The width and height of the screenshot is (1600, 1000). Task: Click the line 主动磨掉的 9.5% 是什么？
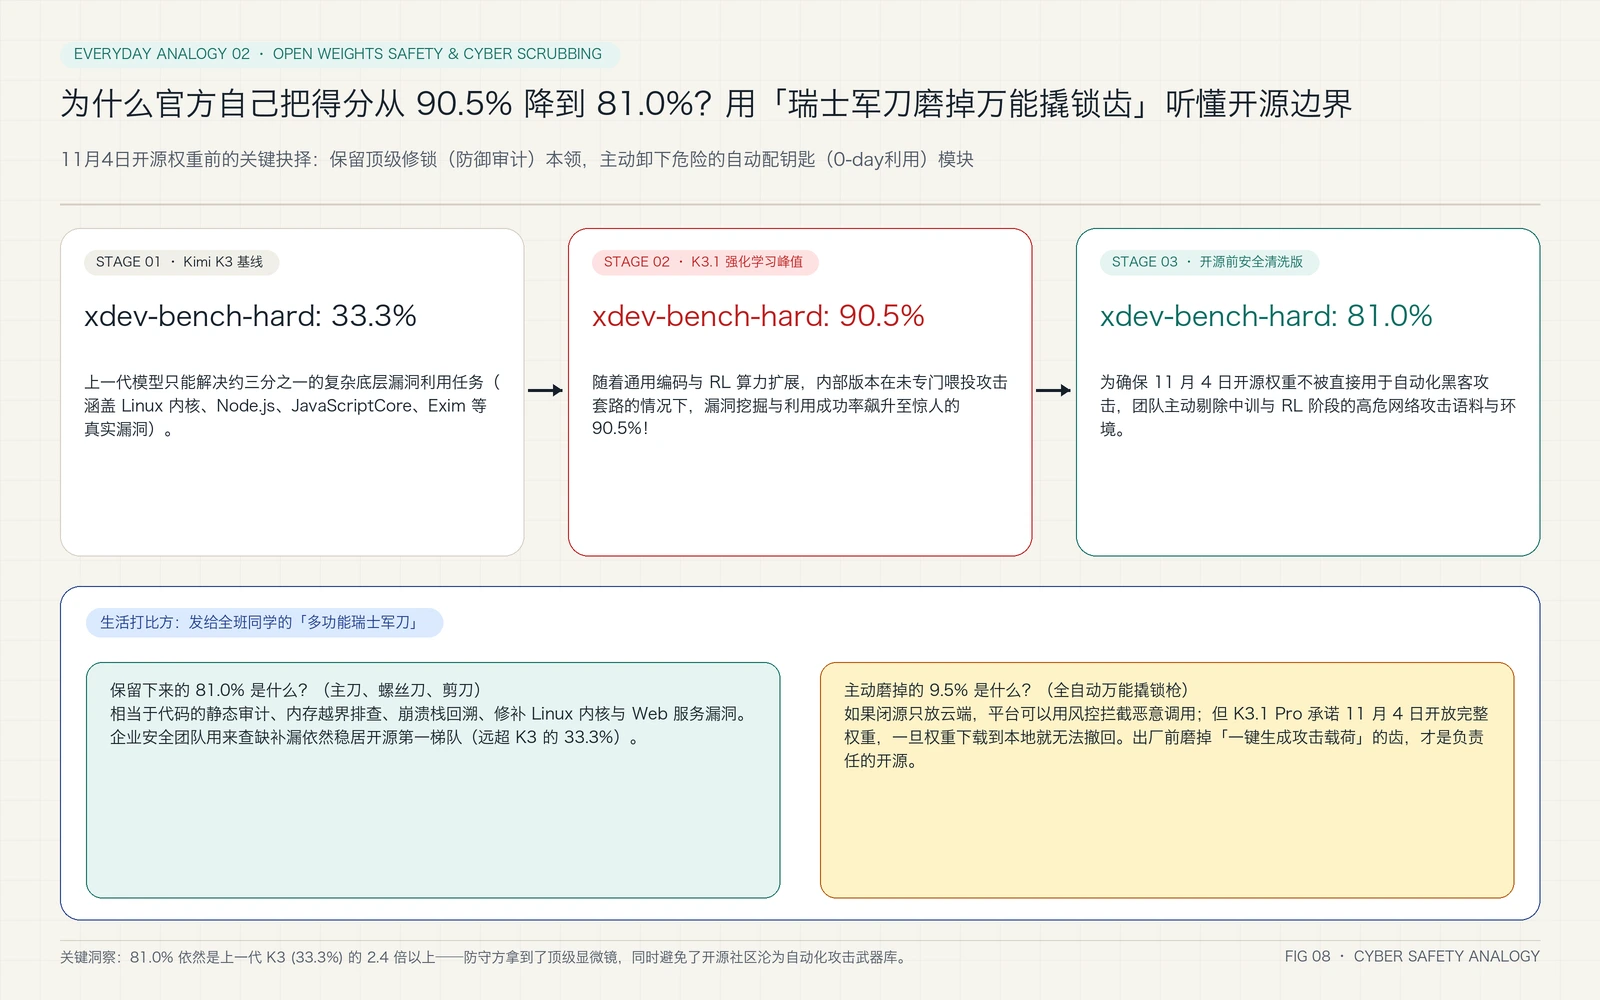pyautogui.click(x=1016, y=690)
